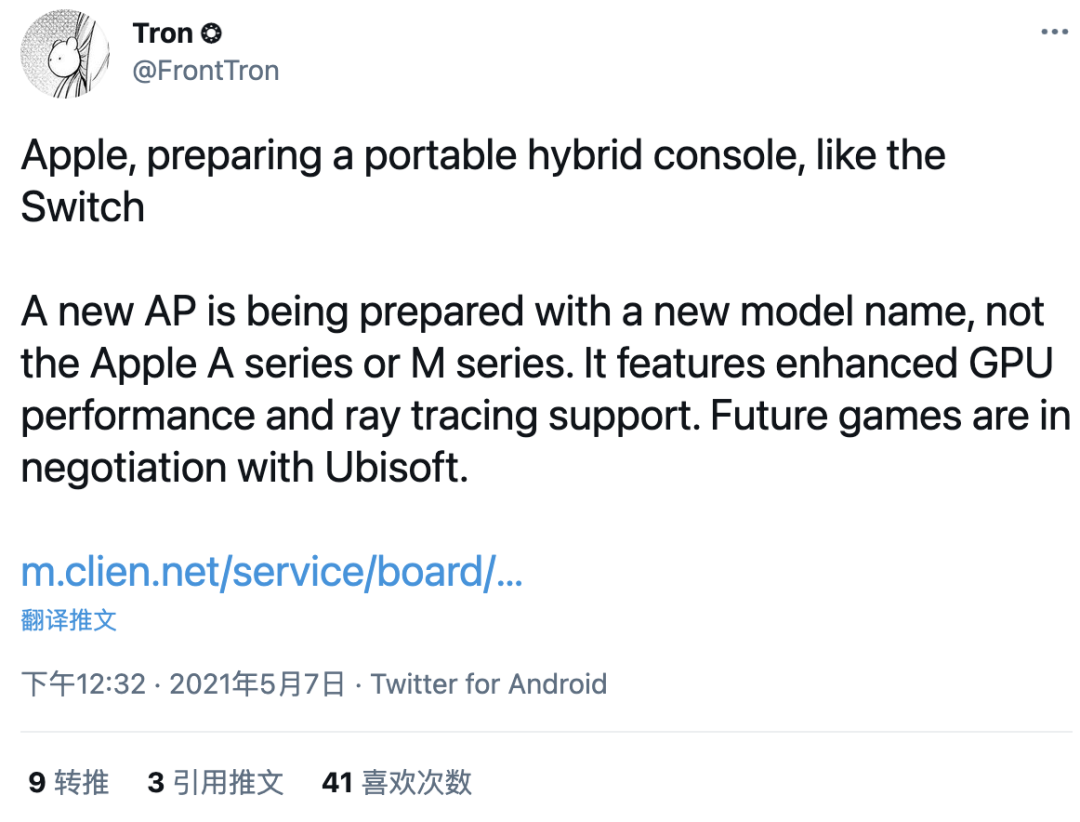The height and width of the screenshot is (822, 1080).
Task: Click the display name Tron
Action: pyautogui.click(x=163, y=33)
